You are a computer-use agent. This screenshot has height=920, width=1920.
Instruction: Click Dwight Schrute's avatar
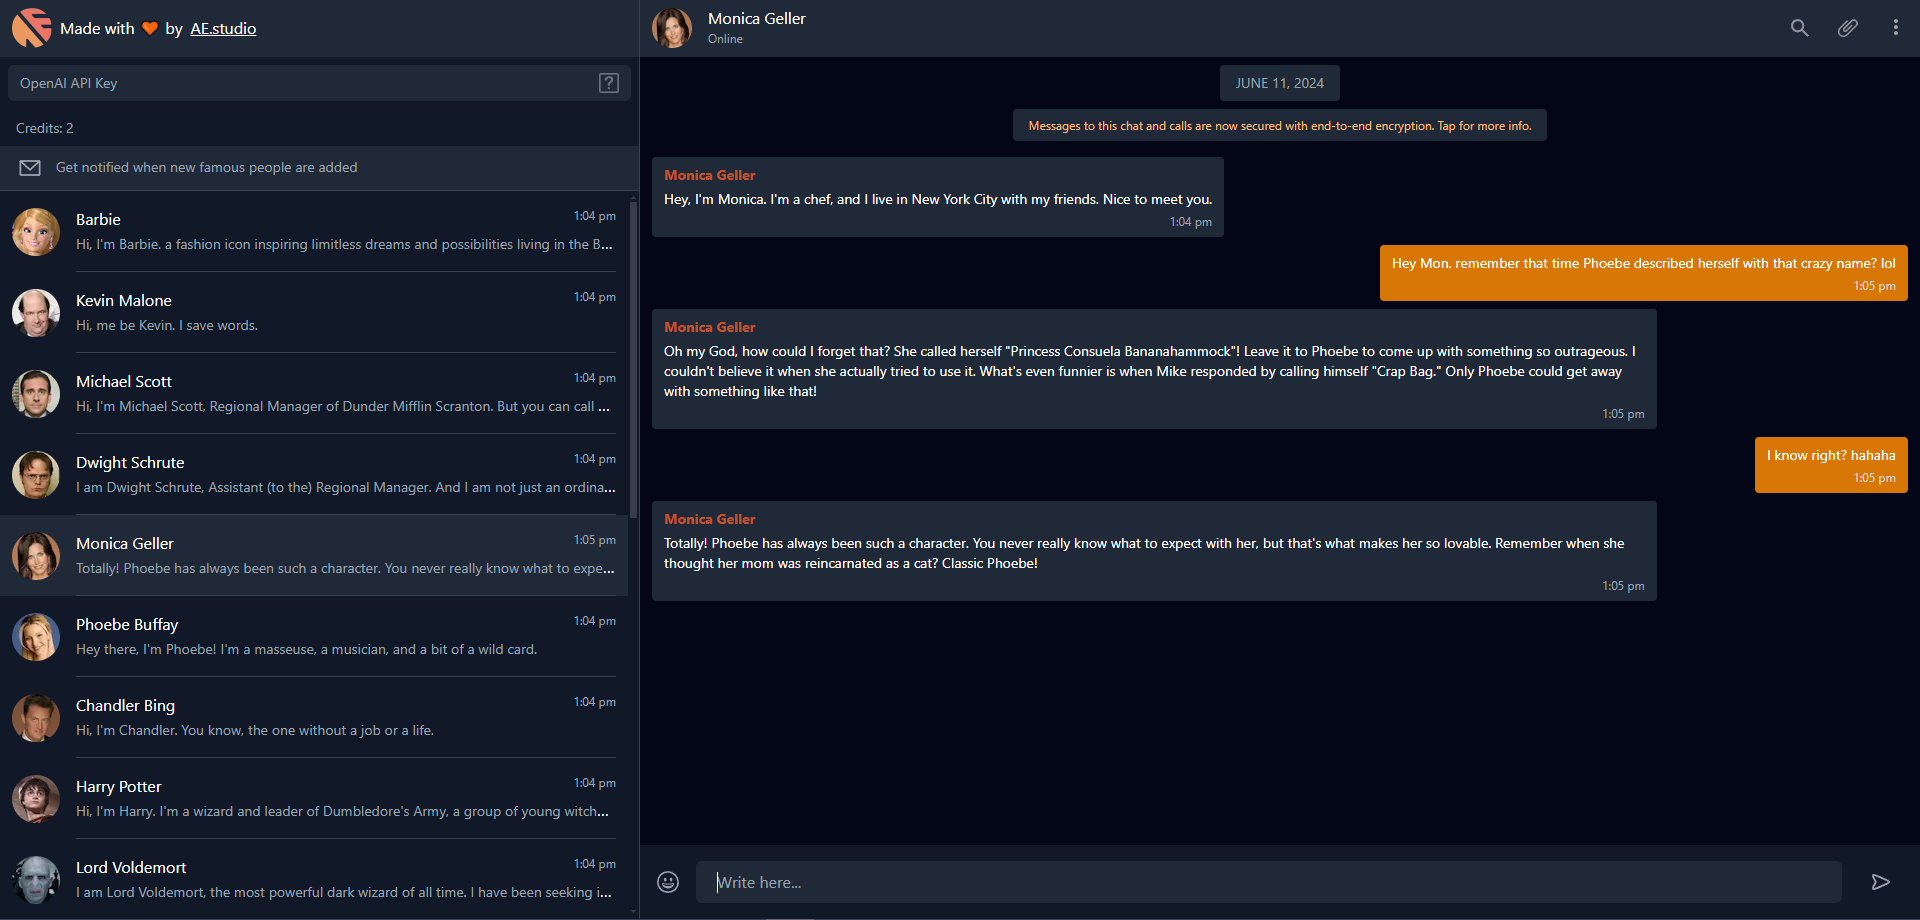tap(36, 475)
